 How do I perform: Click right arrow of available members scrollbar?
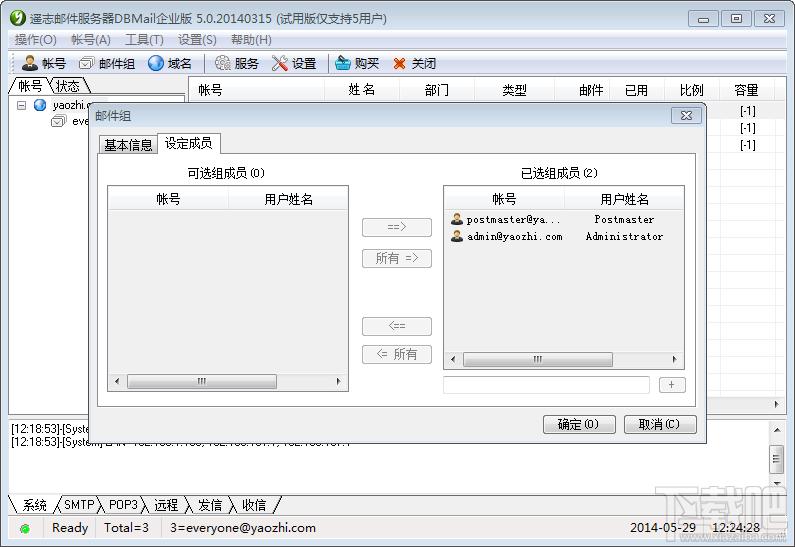point(338,381)
